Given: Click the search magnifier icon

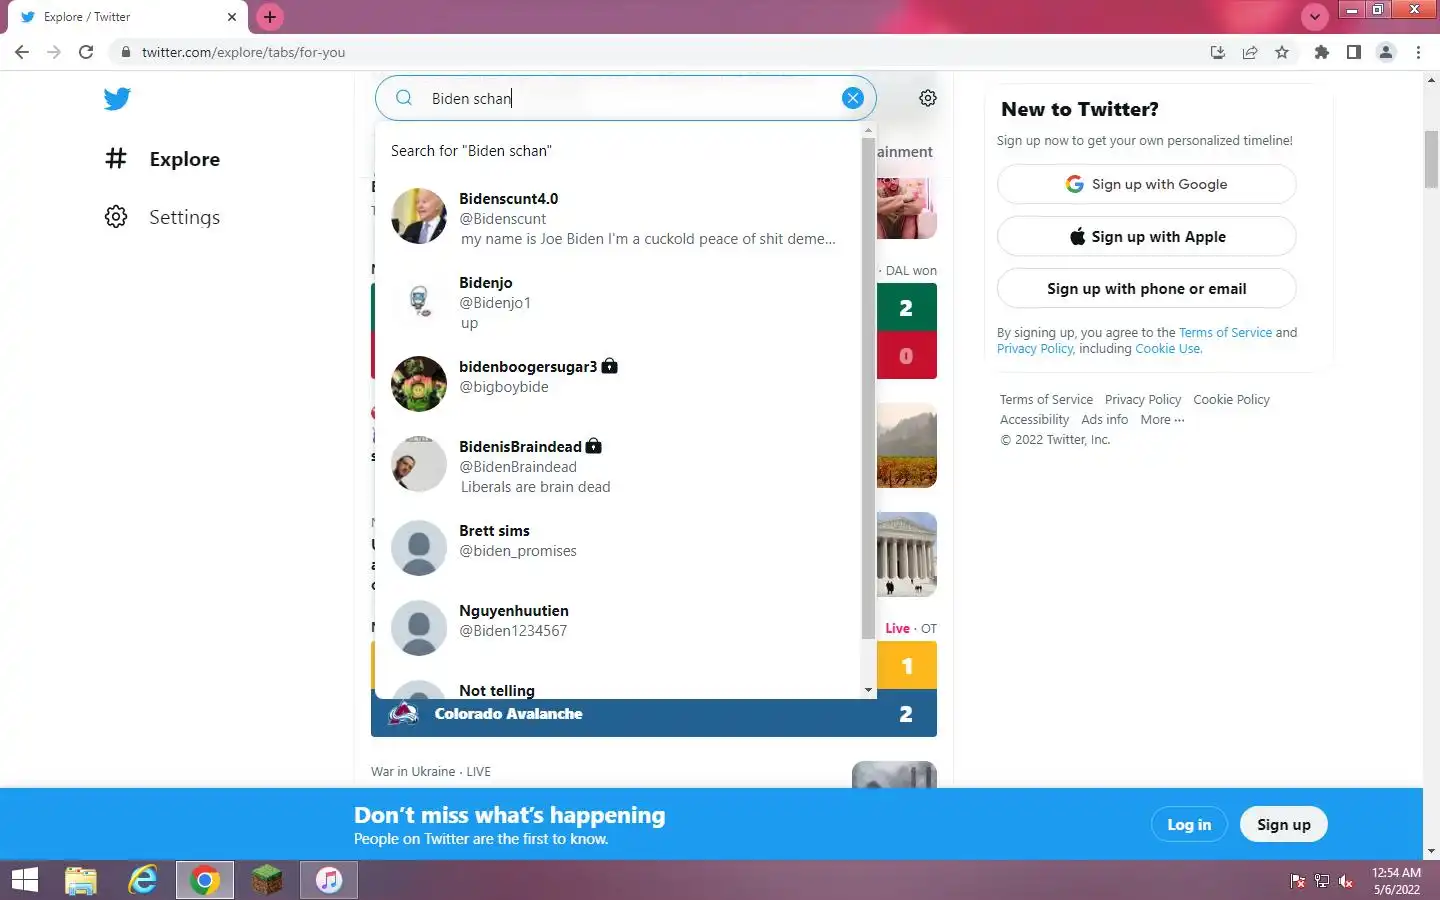Looking at the screenshot, I should pyautogui.click(x=404, y=98).
